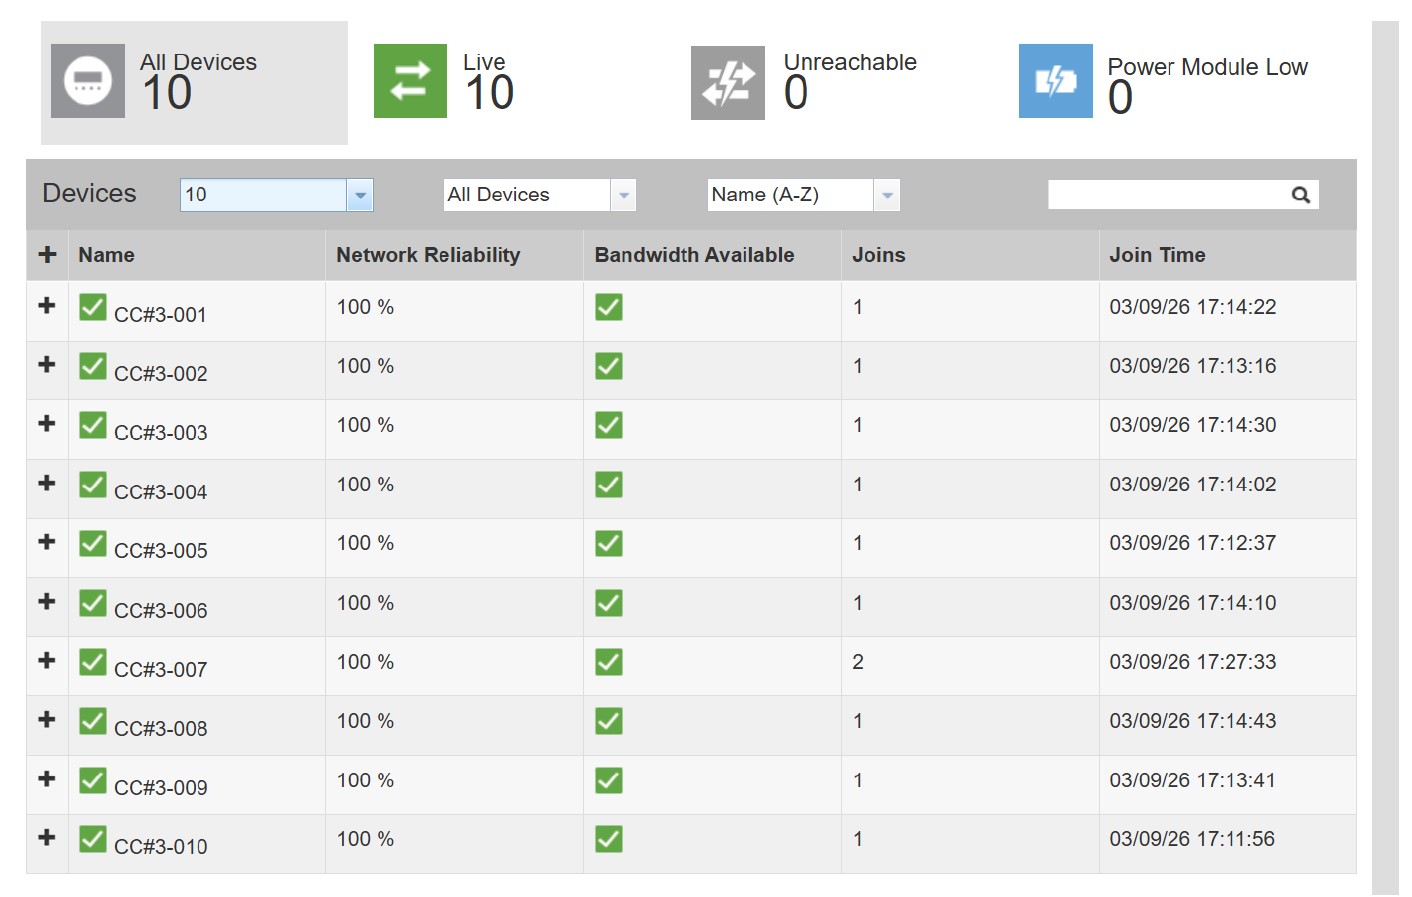Click the green status icon beside CC#3-003
Screen dimensions: 1412x897
click(x=93, y=425)
